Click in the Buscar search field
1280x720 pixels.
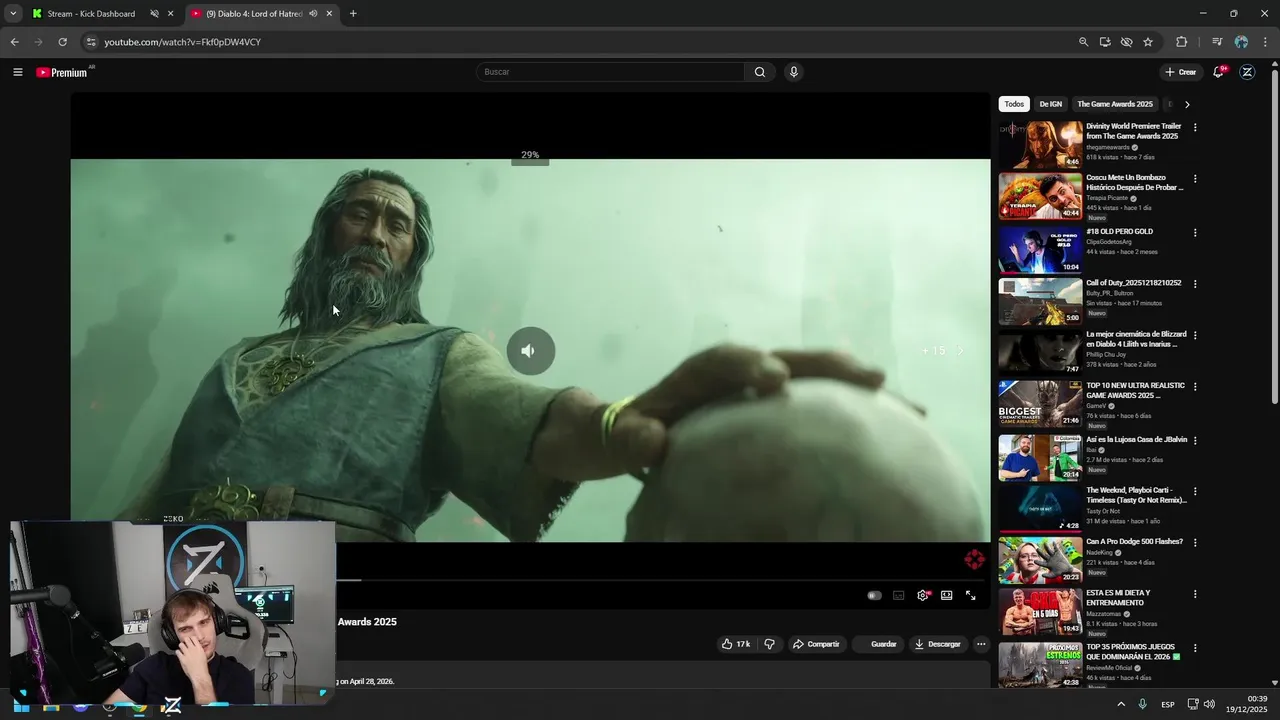click(610, 72)
